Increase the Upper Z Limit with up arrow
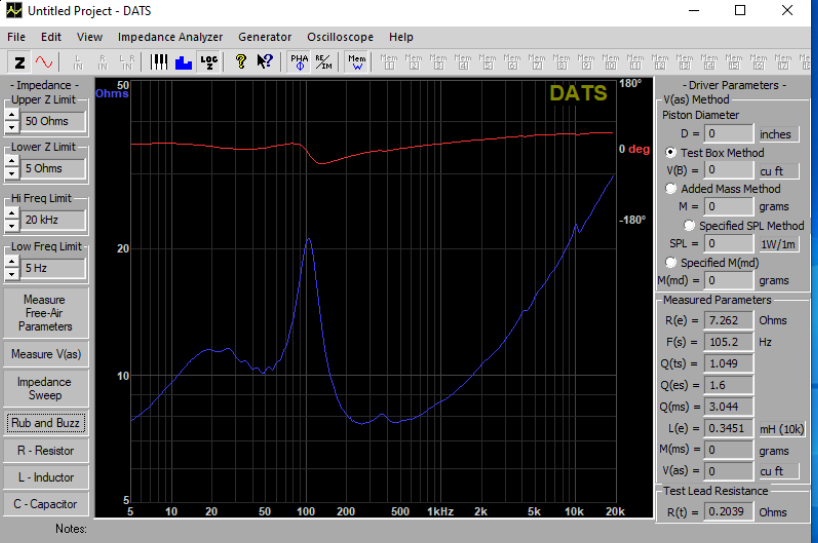The height and width of the screenshot is (543, 818). [x=11, y=115]
